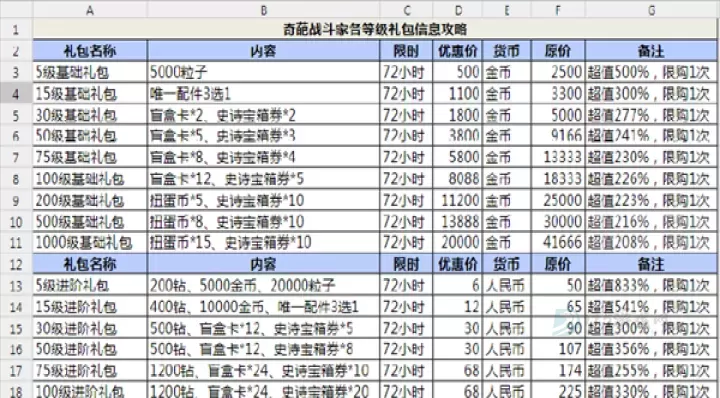720x398 pixels.
Task: Click cell 5级基础礼包
Action: click(90, 73)
